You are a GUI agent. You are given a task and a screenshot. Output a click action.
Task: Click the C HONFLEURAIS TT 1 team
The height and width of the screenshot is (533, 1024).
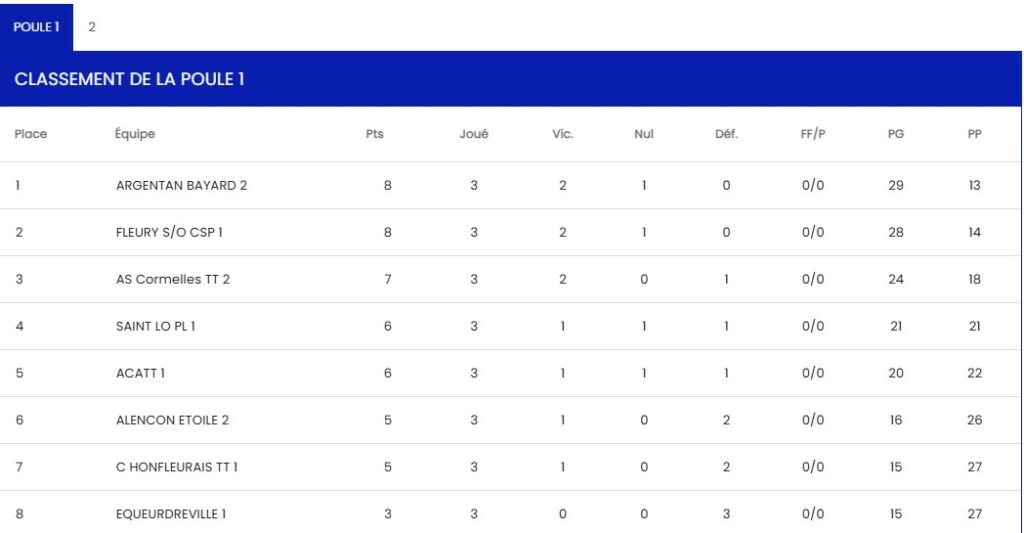coord(177,467)
